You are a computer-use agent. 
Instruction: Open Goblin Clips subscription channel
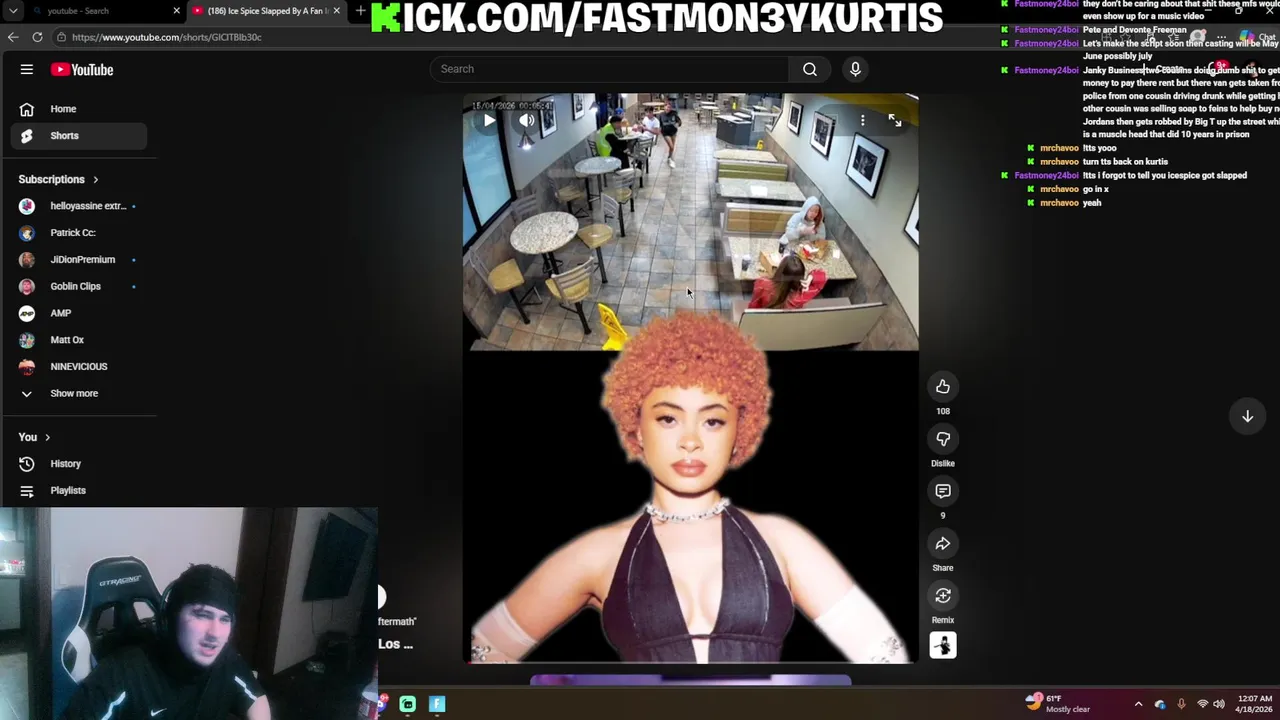tap(79, 286)
